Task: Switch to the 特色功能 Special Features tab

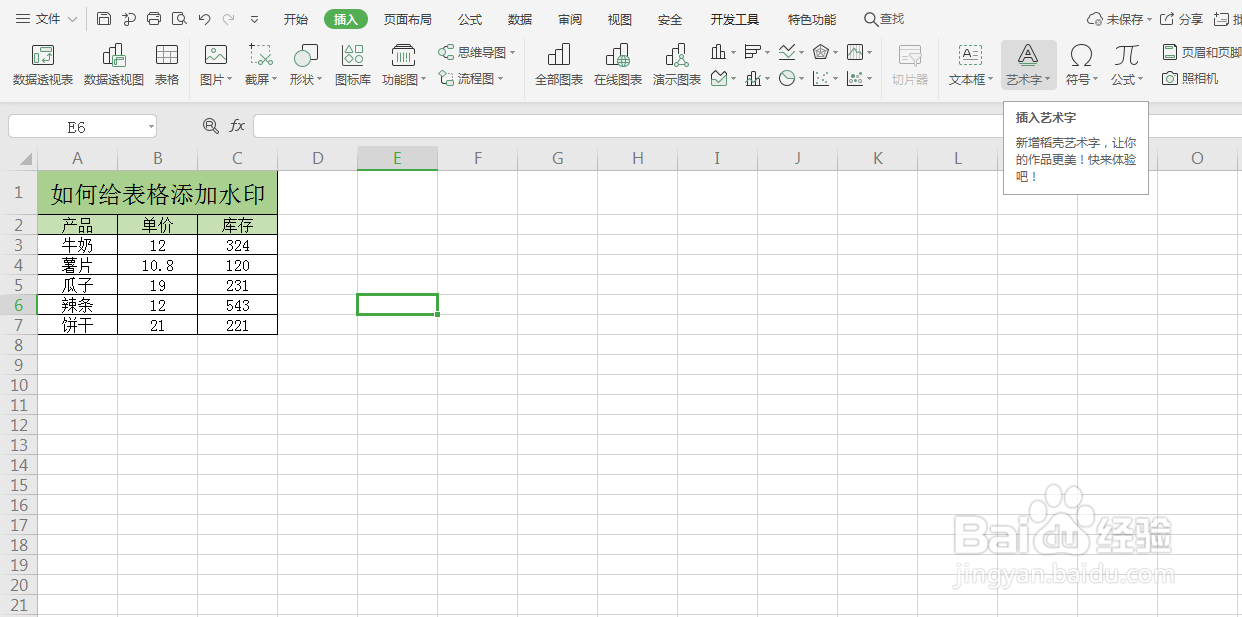Action: click(x=812, y=19)
